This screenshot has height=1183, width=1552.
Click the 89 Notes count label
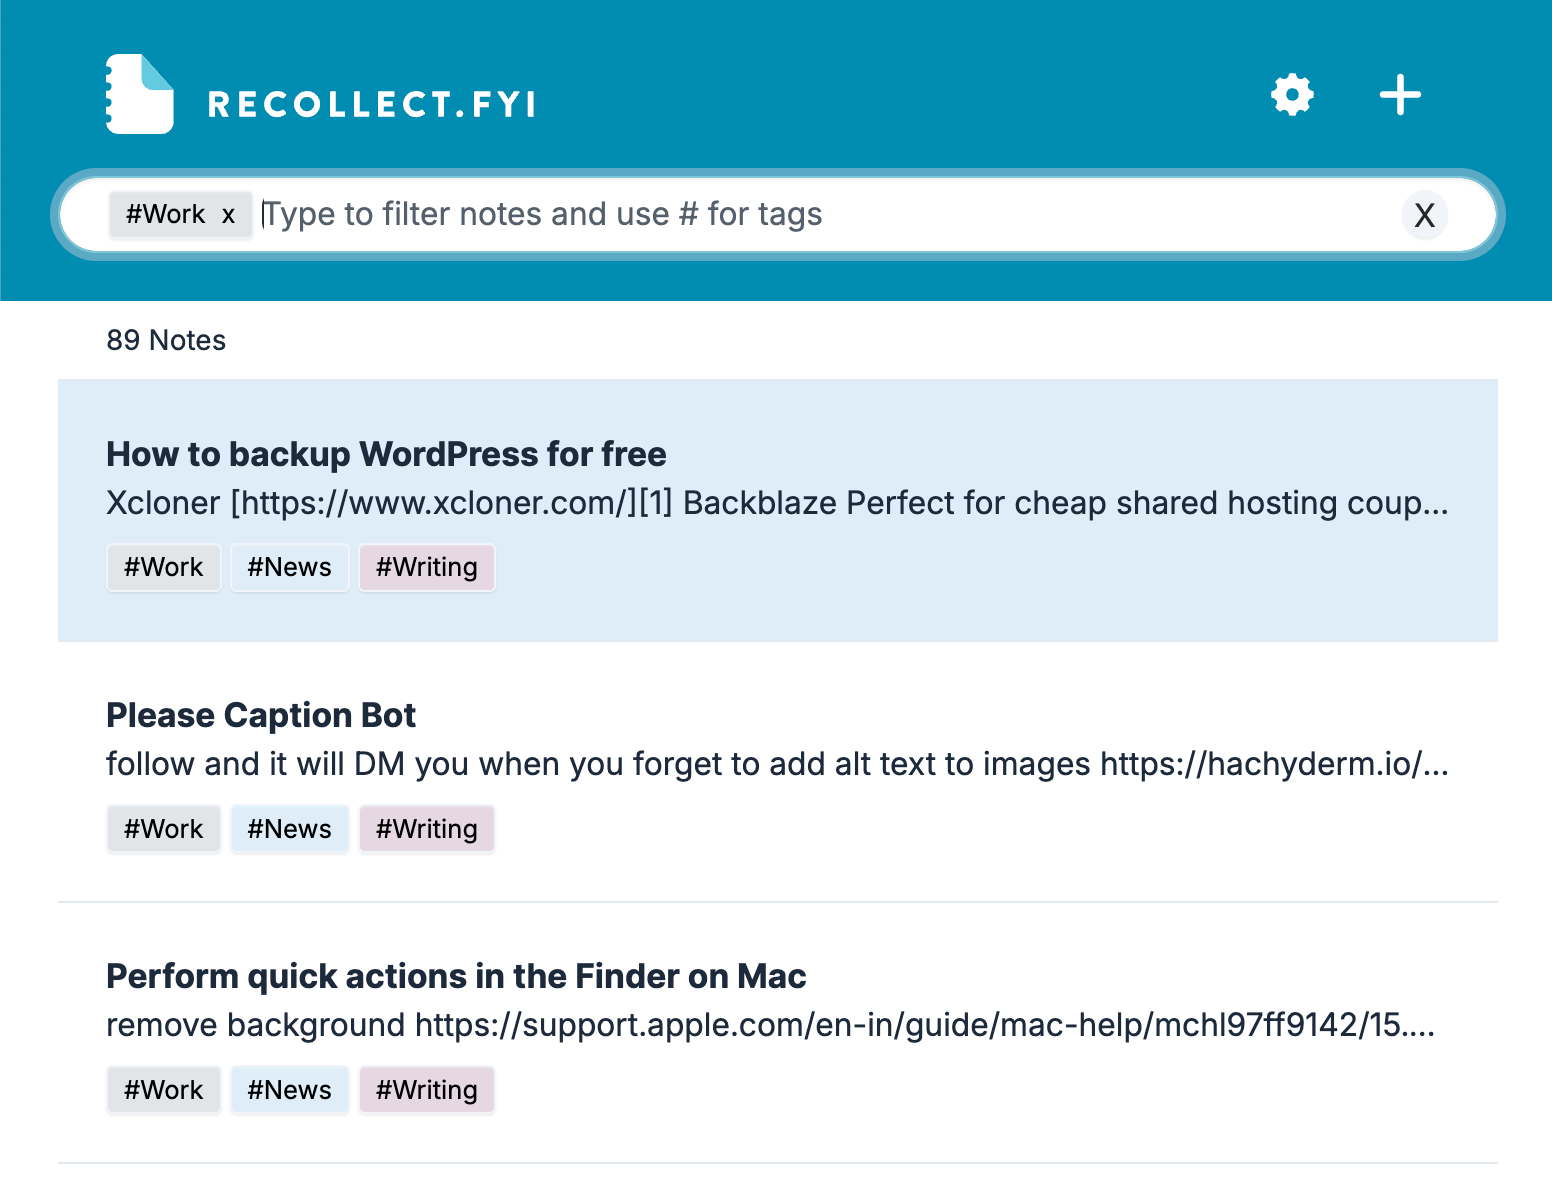click(x=166, y=340)
